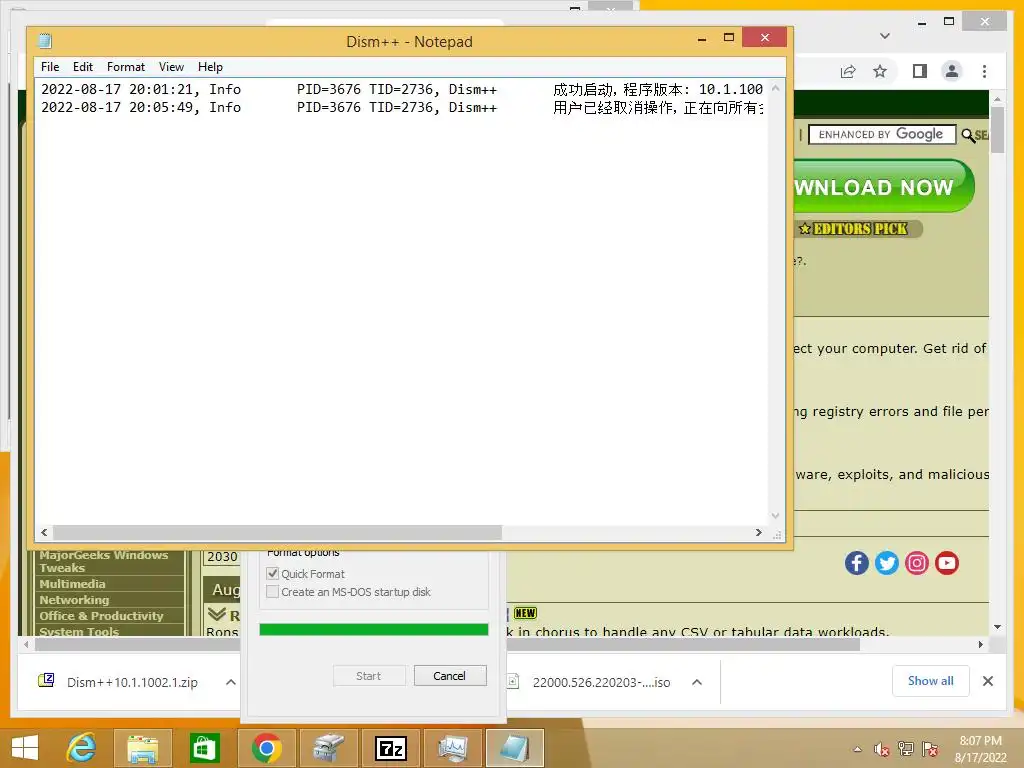Open Office & Productivity category link
This screenshot has width=1024, height=768.
(101, 616)
